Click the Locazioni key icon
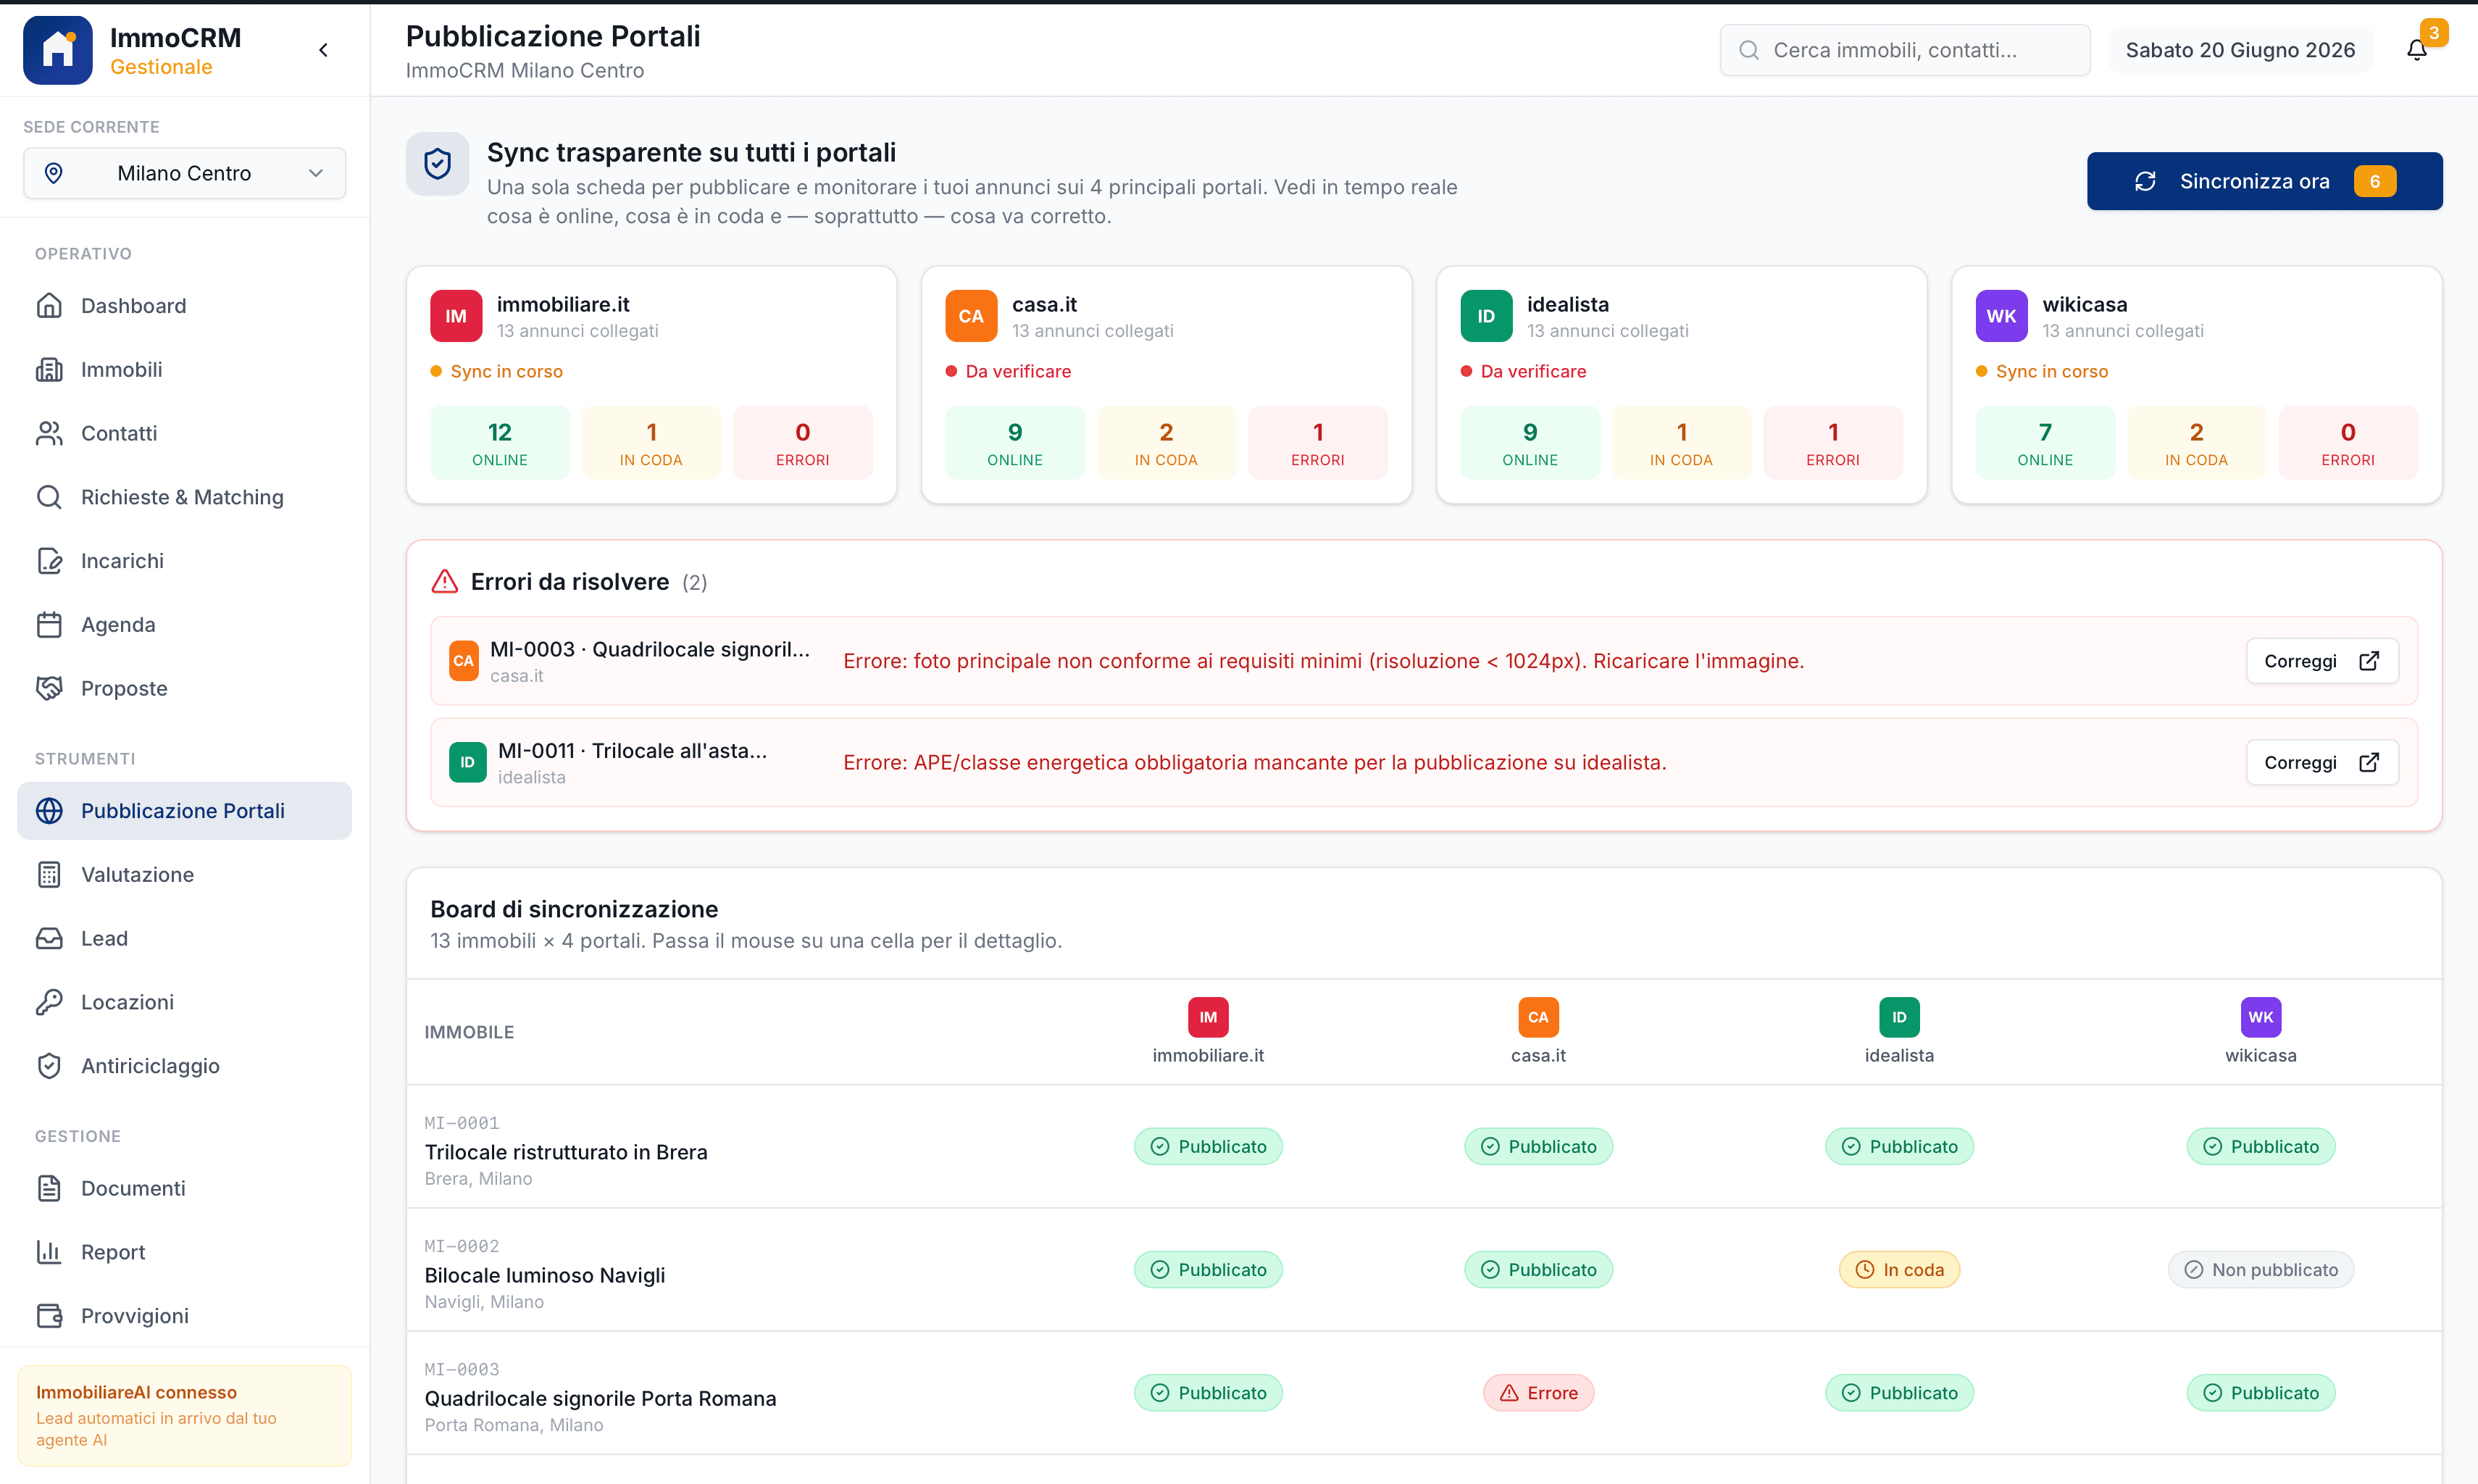The image size is (2478, 1484). [49, 1002]
